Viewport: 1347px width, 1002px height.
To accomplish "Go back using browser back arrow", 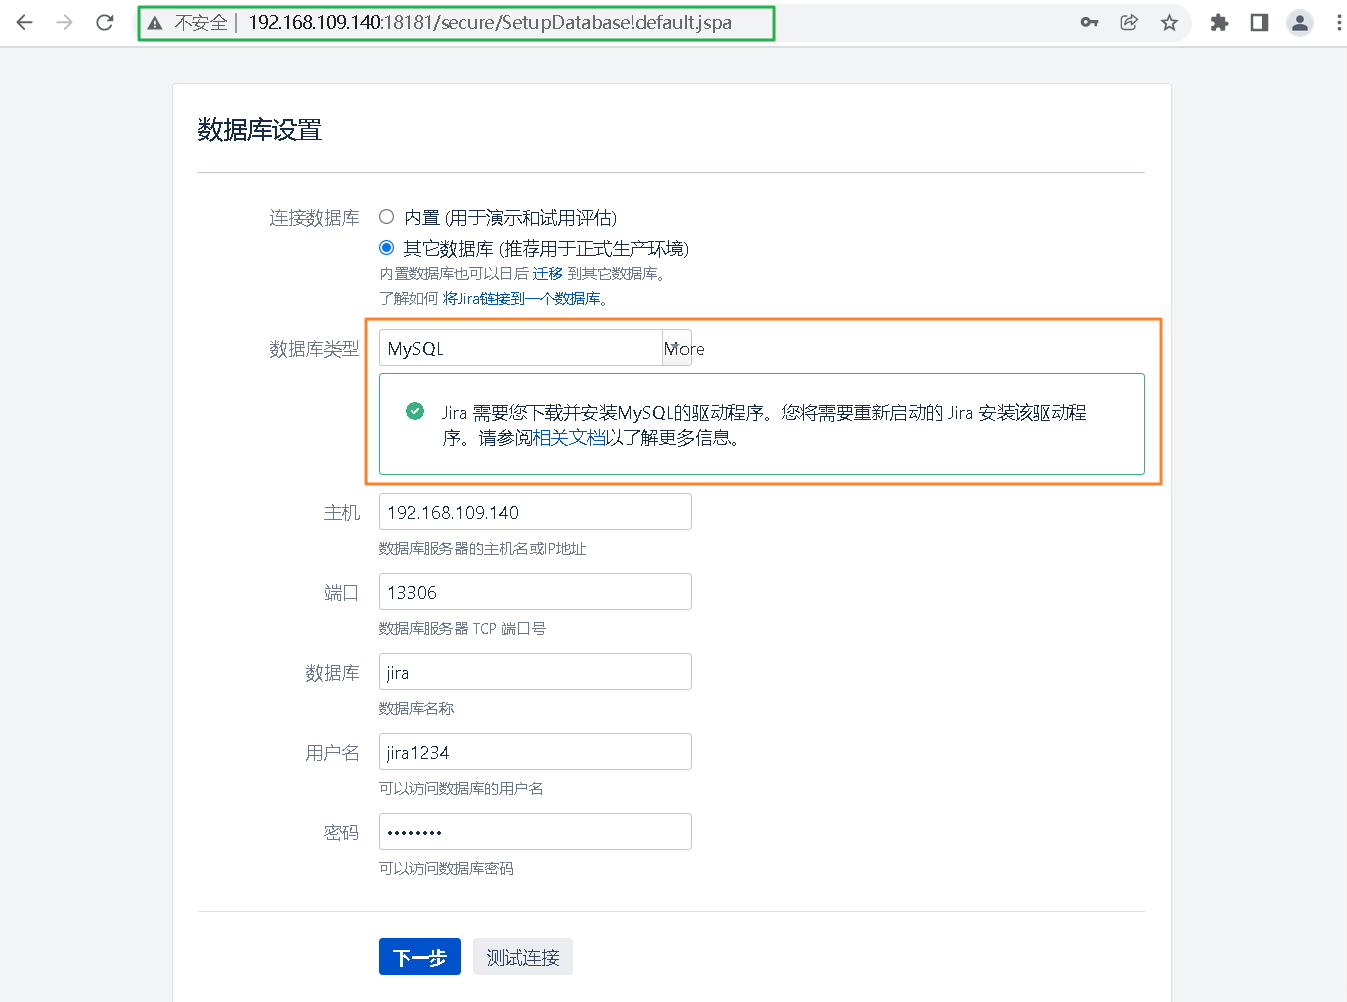I will coord(25,22).
